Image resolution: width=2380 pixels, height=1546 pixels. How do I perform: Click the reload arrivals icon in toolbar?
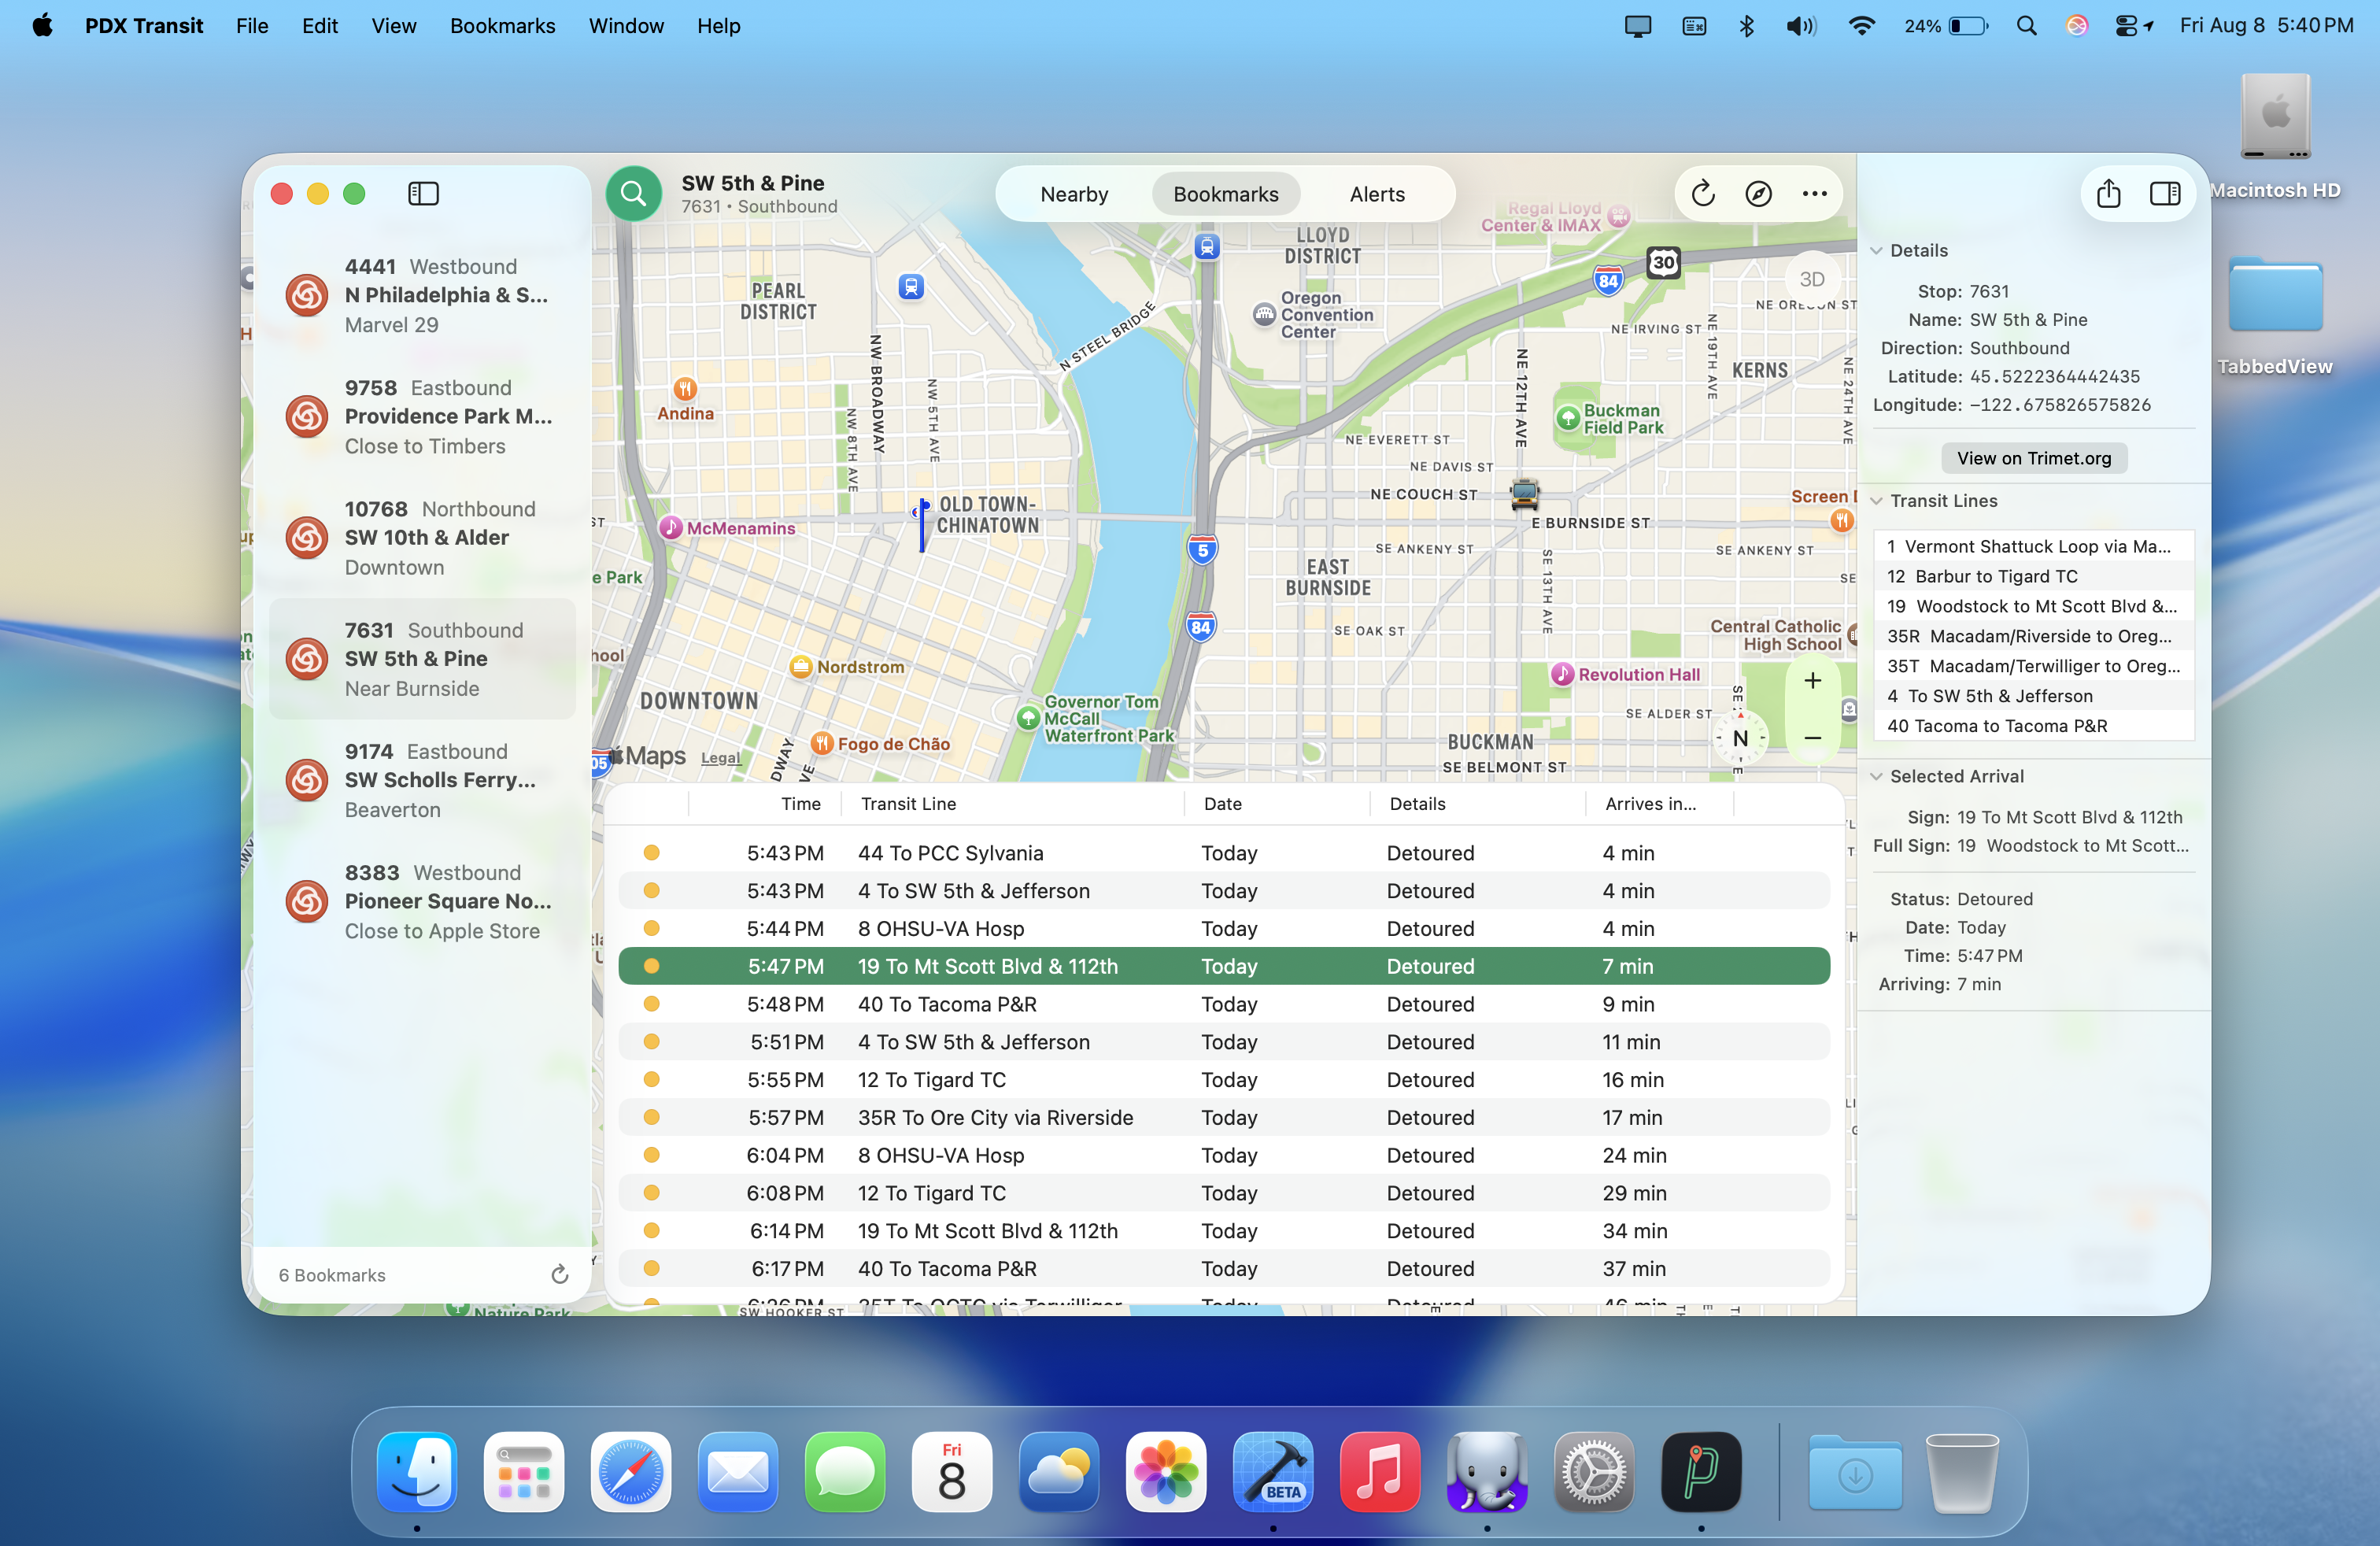coord(1703,193)
